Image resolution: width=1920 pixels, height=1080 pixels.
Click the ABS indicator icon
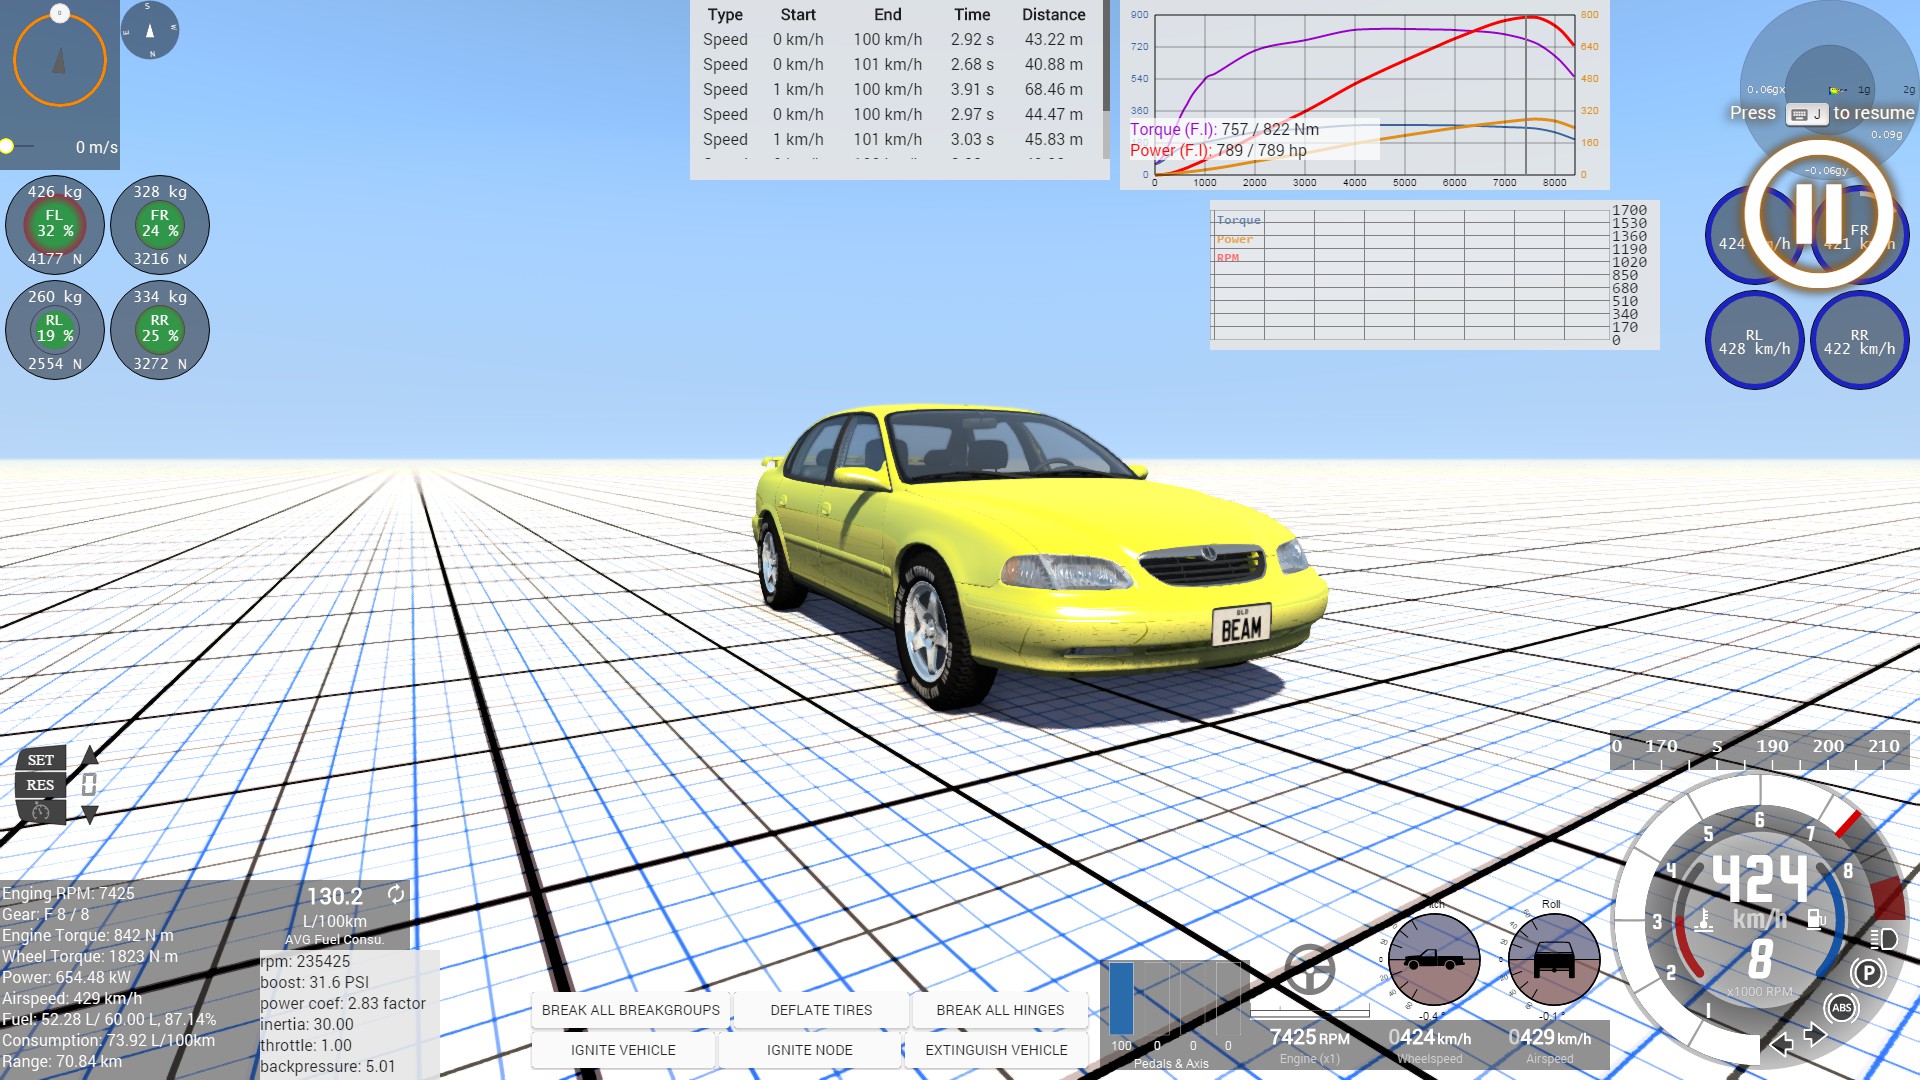(x=1842, y=1008)
